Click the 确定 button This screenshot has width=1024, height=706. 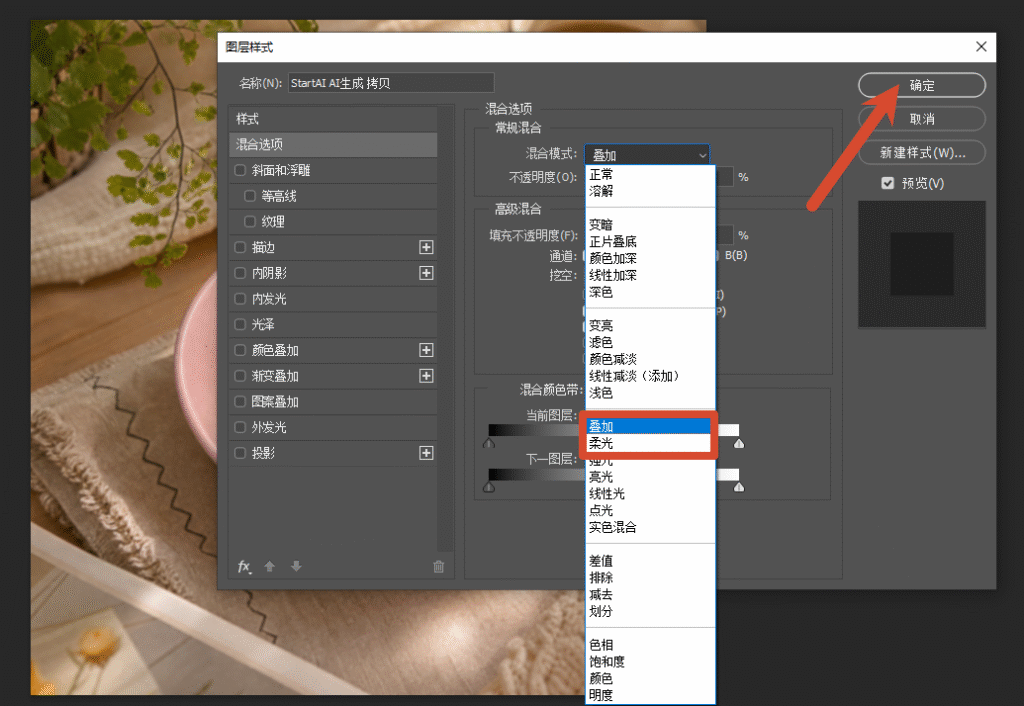921,85
